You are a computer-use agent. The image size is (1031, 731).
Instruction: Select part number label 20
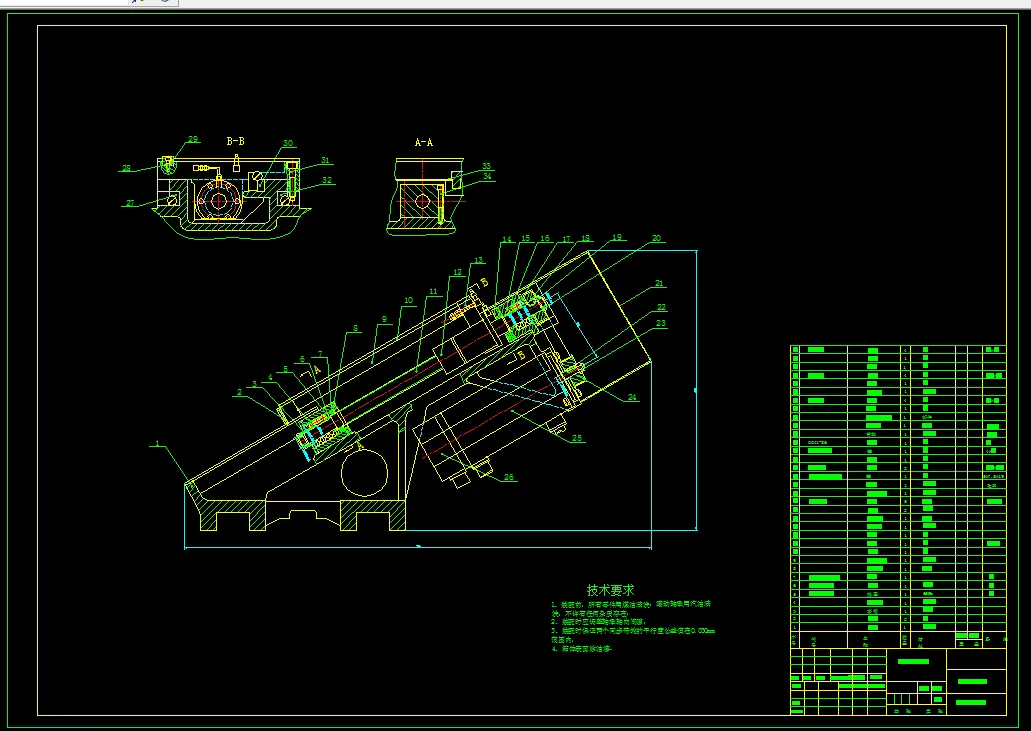656,238
